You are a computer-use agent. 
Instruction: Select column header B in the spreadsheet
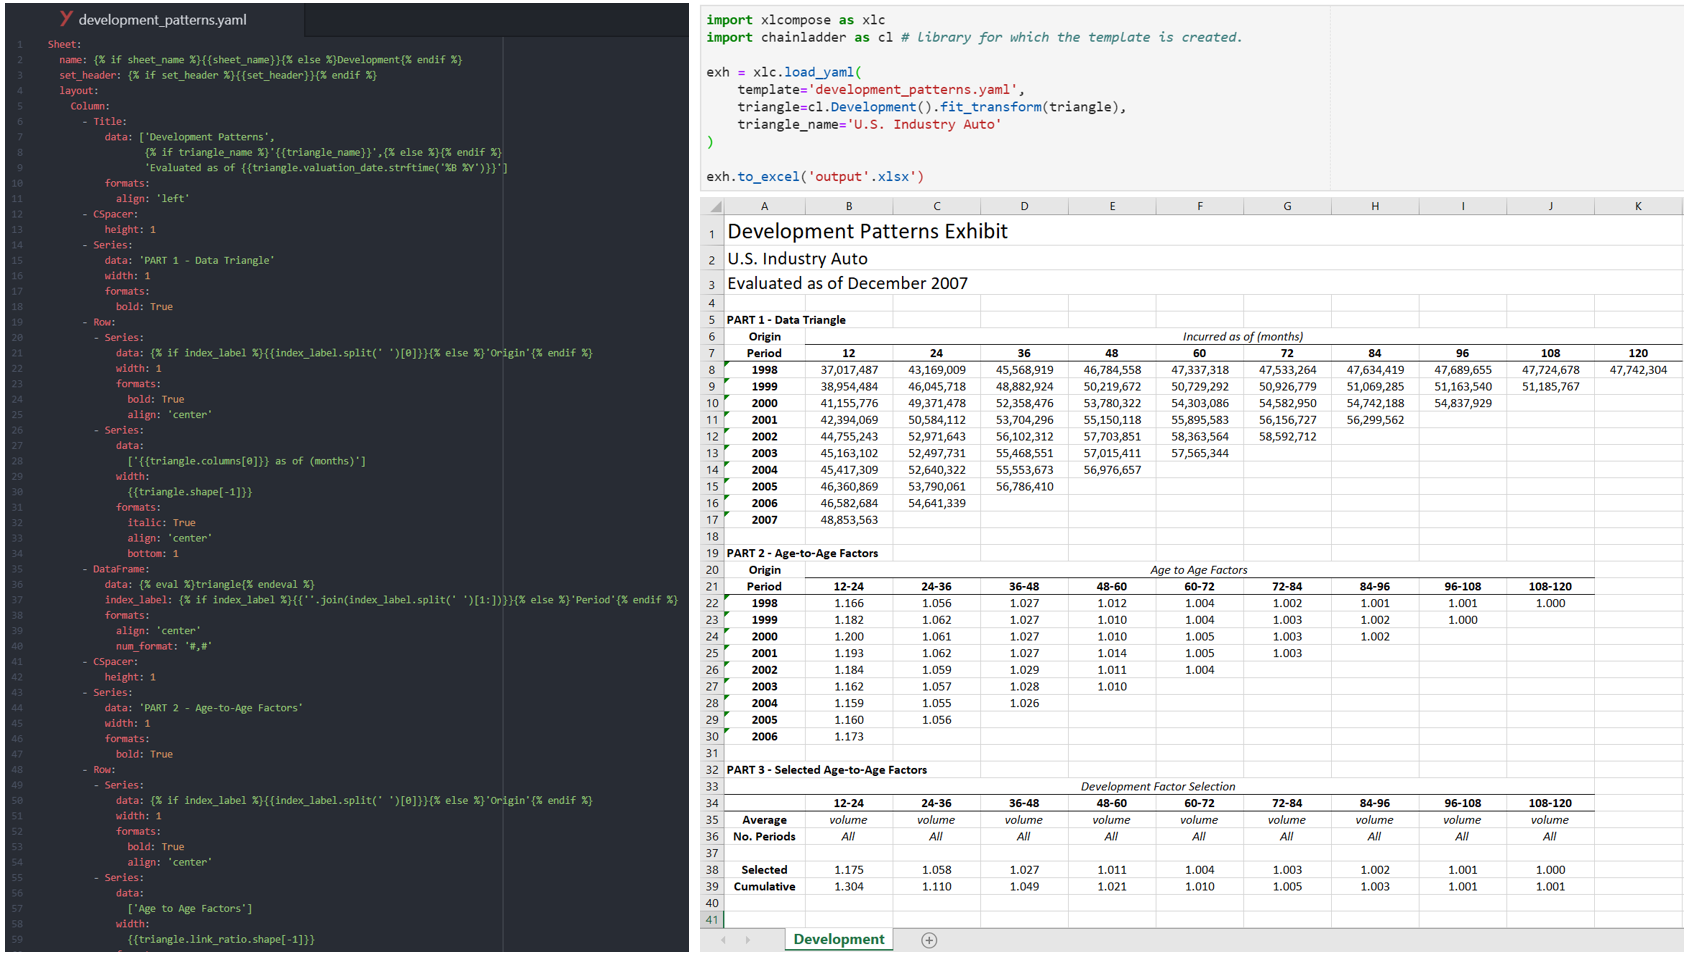coord(848,206)
